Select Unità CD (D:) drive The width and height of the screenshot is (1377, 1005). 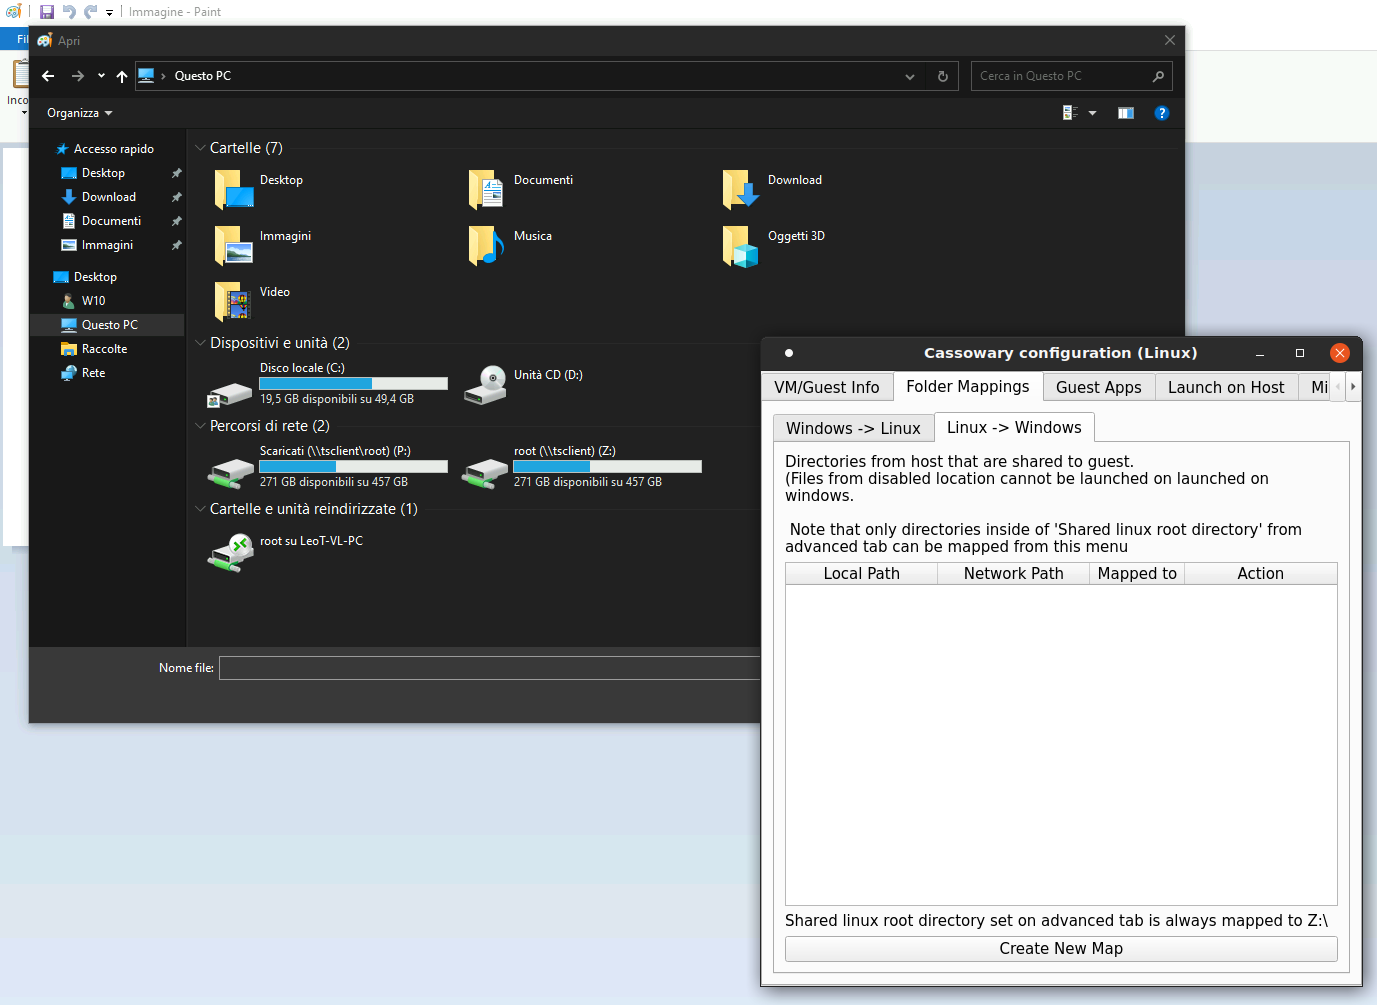tap(524, 383)
